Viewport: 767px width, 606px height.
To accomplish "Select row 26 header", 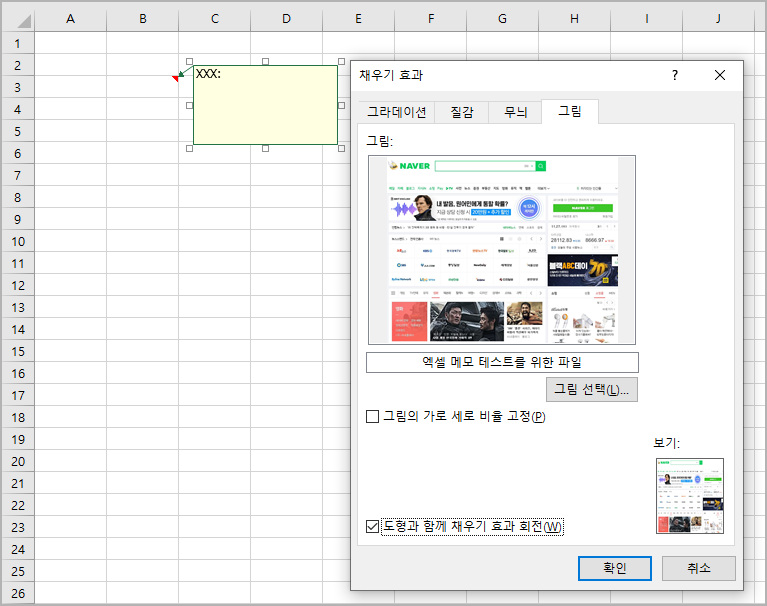I will tap(18, 593).
